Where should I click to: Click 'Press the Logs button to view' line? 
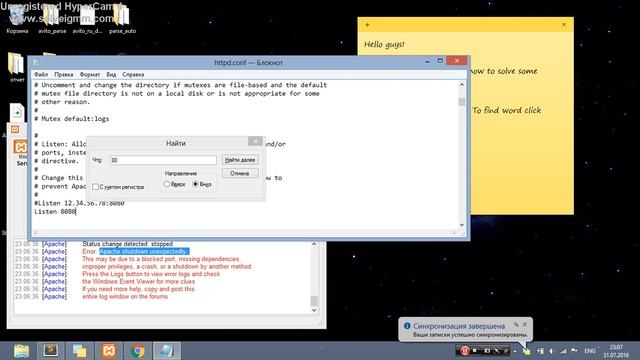[151, 274]
